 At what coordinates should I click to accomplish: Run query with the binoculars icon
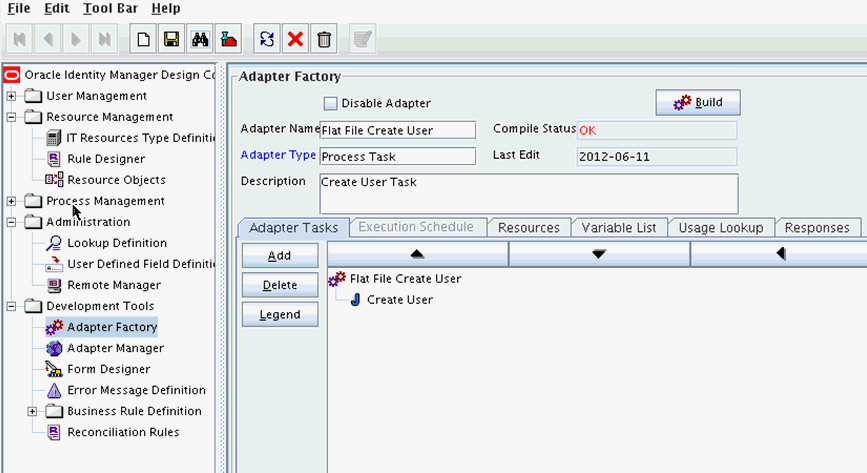(200, 39)
